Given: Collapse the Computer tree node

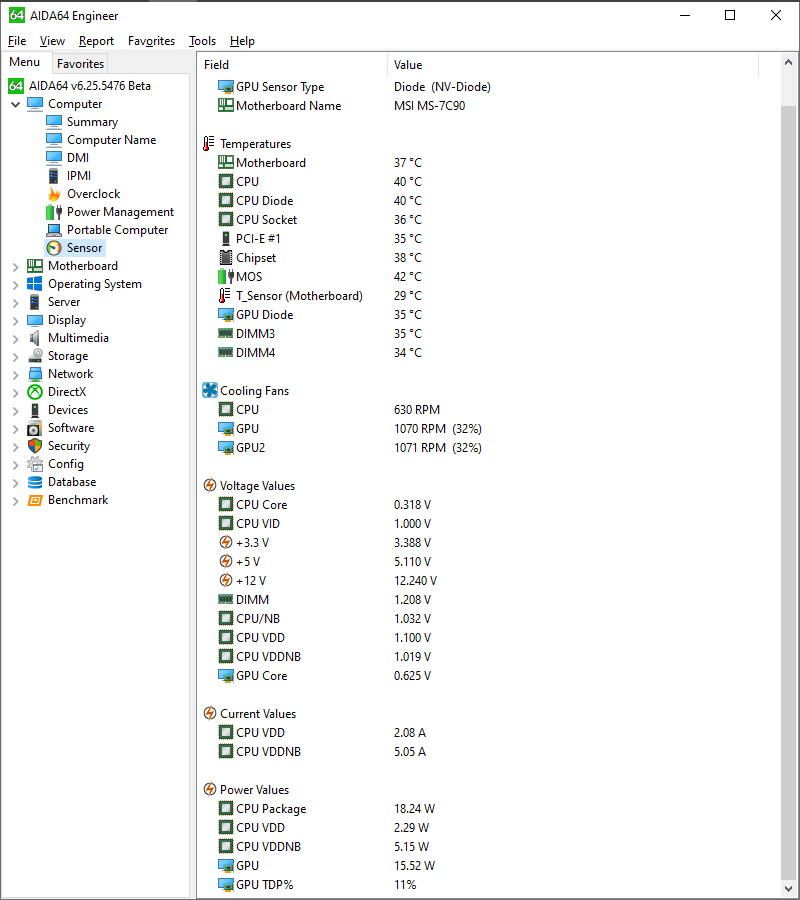Looking at the screenshot, I should tap(15, 104).
